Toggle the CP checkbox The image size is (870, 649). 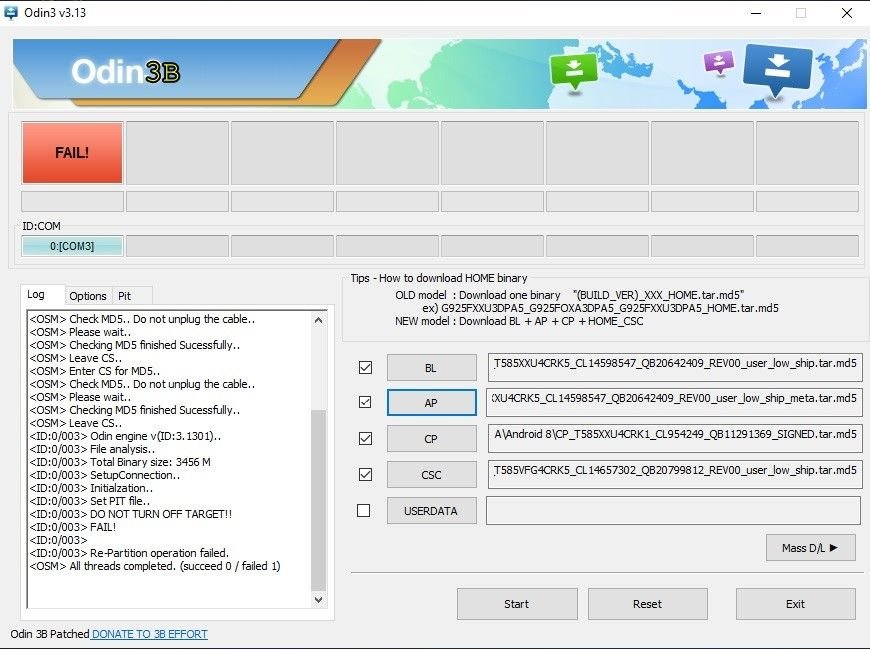tap(365, 438)
